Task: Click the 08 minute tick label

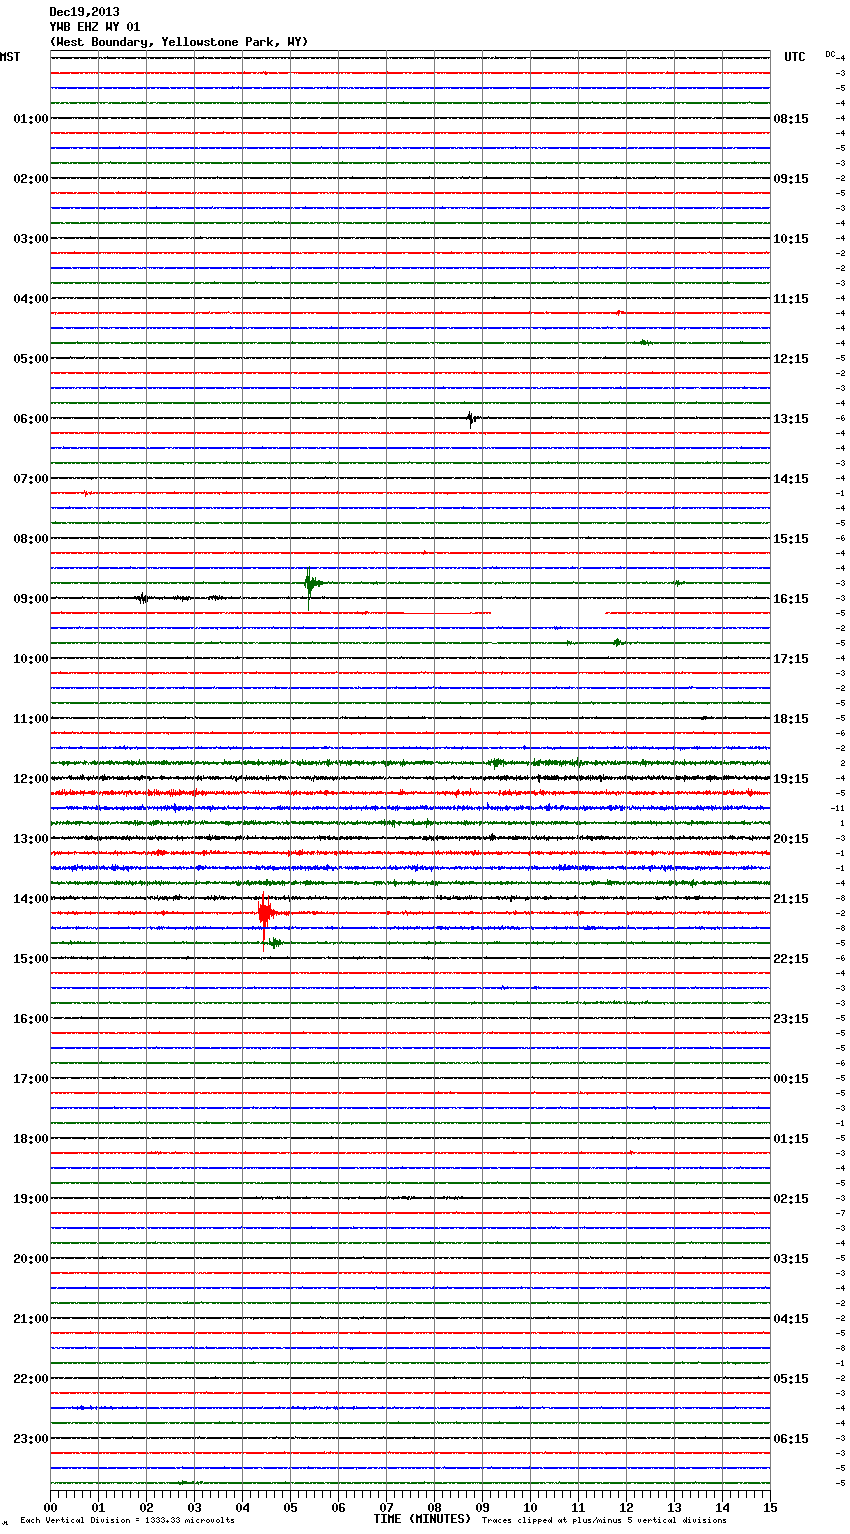Action: click(434, 1507)
